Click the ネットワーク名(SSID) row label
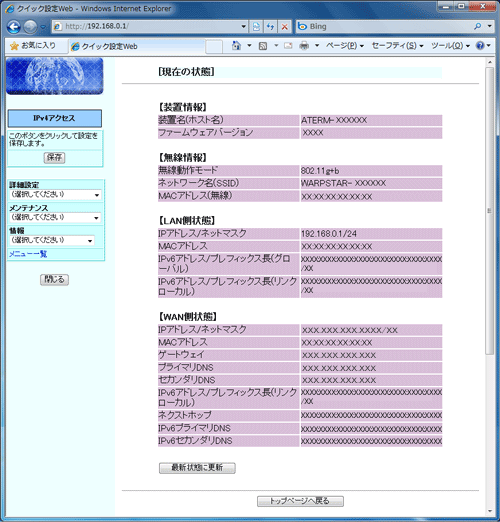 tap(199, 183)
